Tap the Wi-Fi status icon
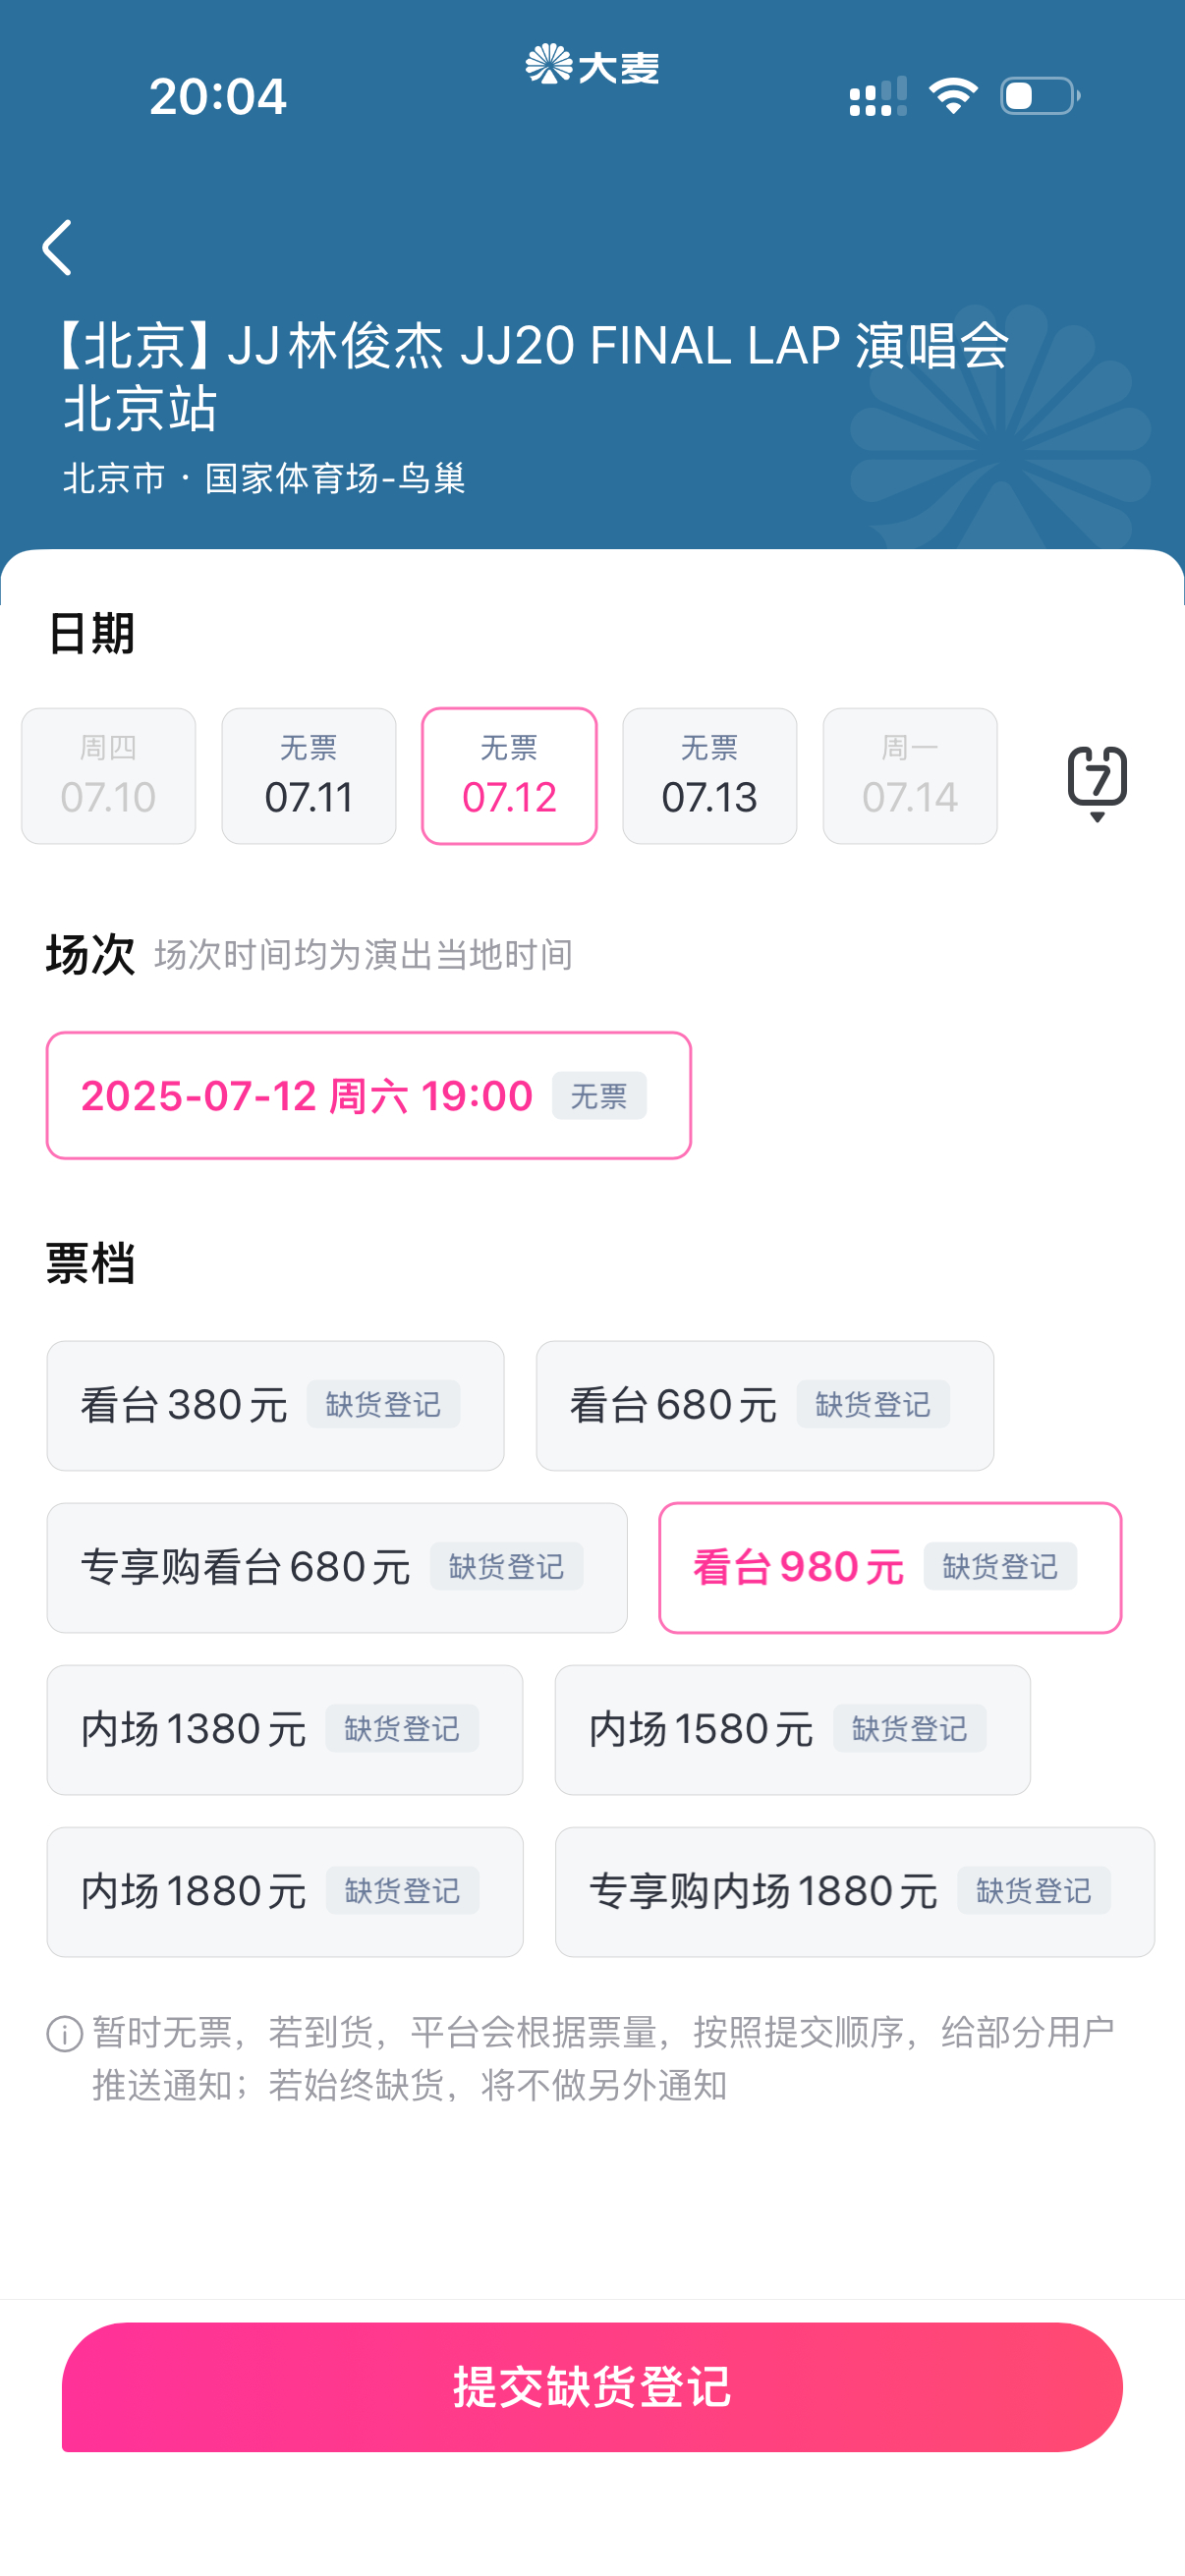The height and width of the screenshot is (2576, 1185). click(953, 96)
